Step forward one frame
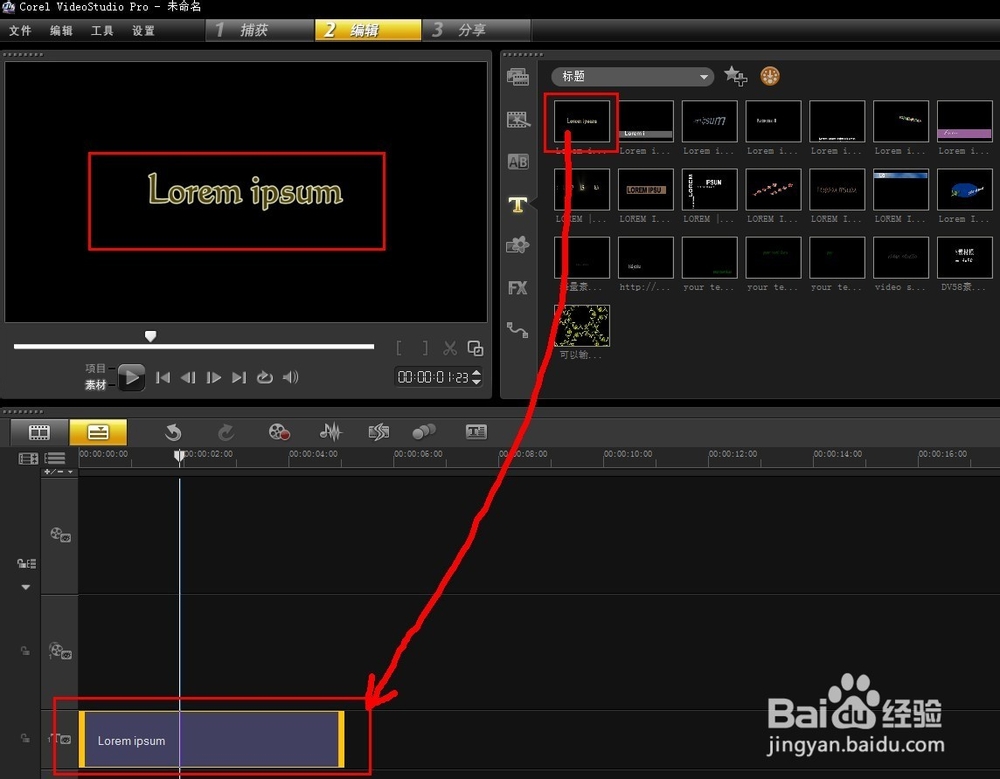 click(x=214, y=377)
